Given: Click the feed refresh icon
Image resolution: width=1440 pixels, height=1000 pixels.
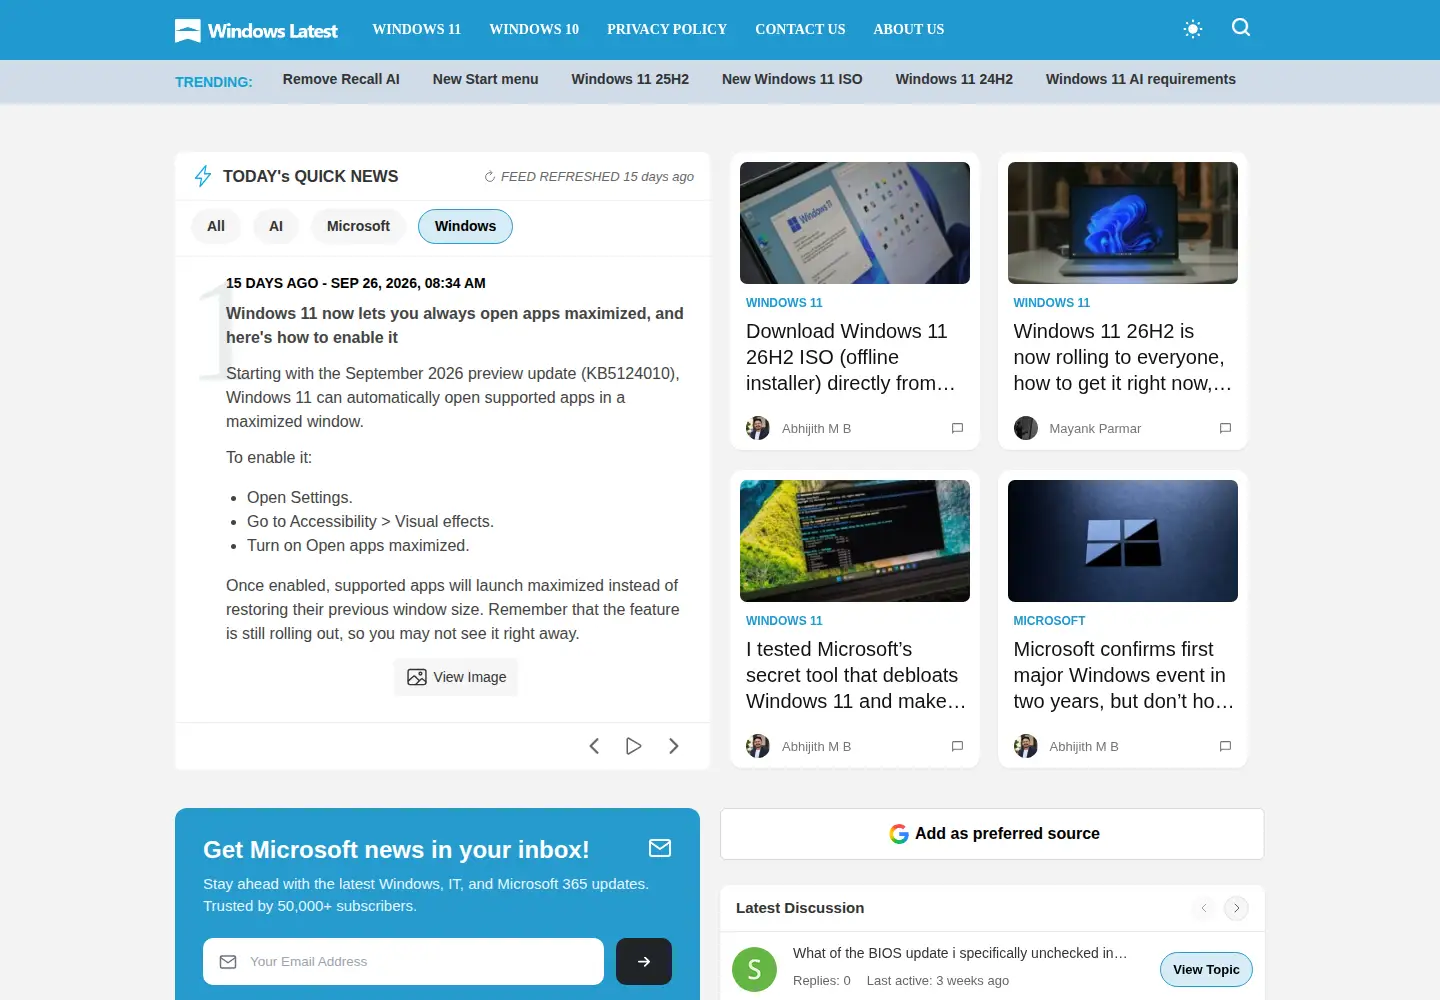Looking at the screenshot, I should (490, 177).
